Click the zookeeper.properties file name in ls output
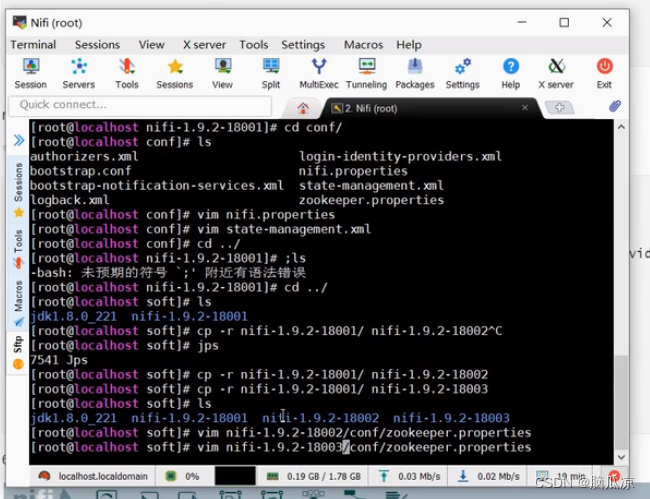This screenshot has width=650, height=499. click(371, 200)
